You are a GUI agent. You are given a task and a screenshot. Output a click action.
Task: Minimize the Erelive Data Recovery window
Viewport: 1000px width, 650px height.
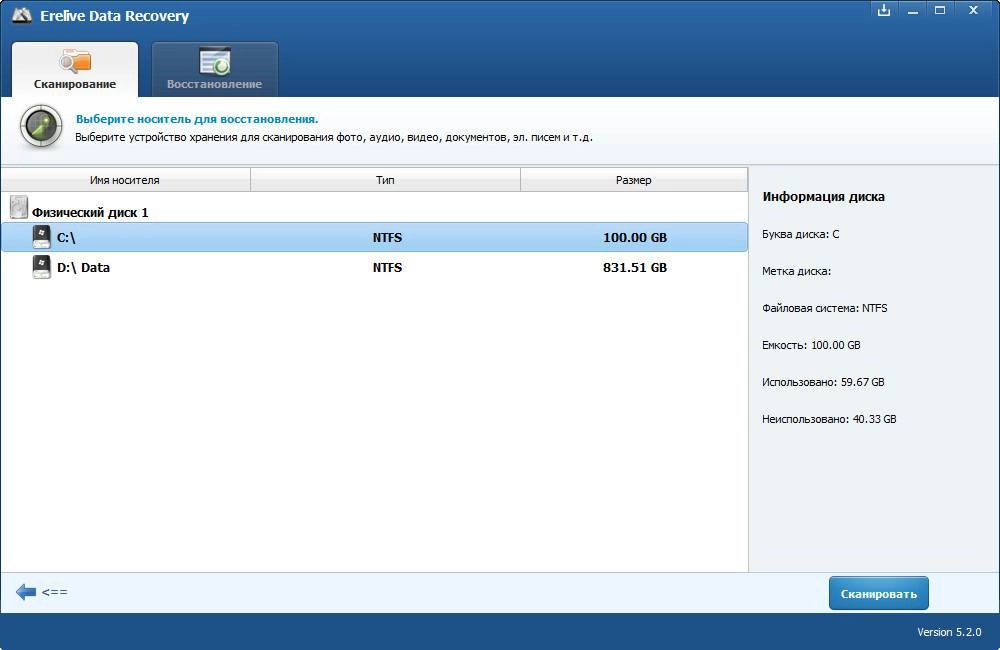(x=913, y=11)
